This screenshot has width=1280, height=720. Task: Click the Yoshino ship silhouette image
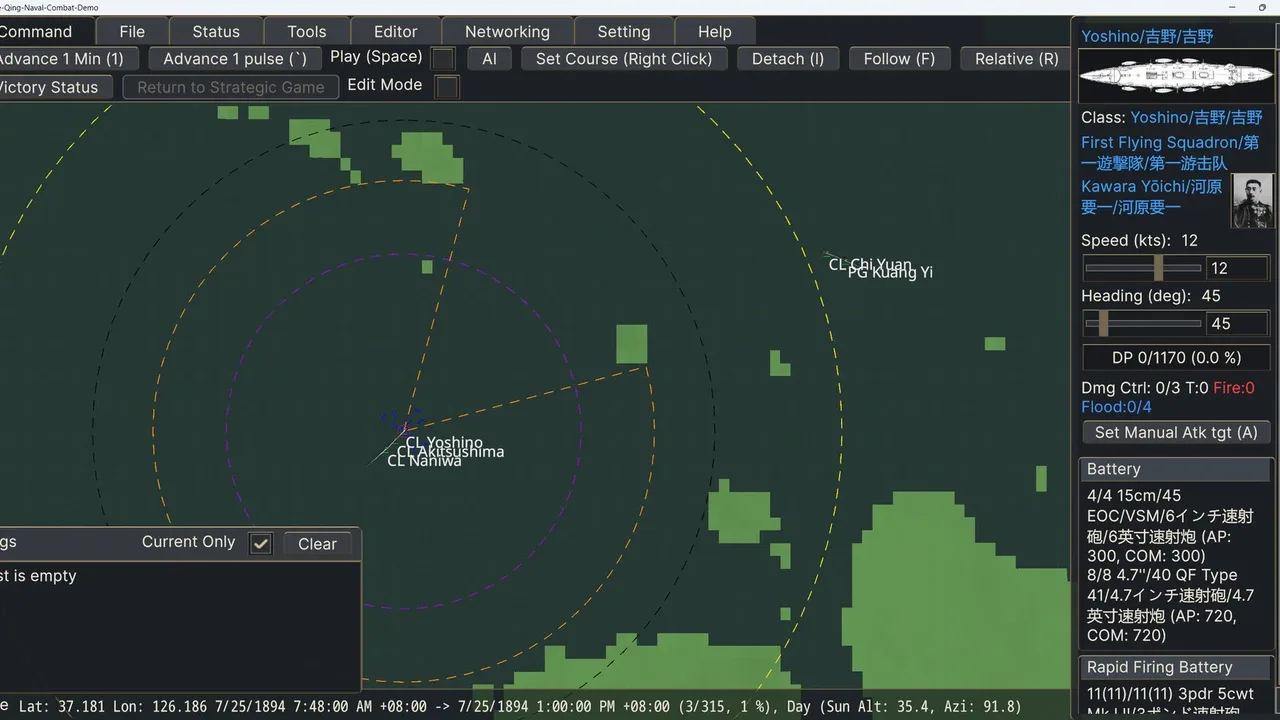click(x=1175, y=74)
